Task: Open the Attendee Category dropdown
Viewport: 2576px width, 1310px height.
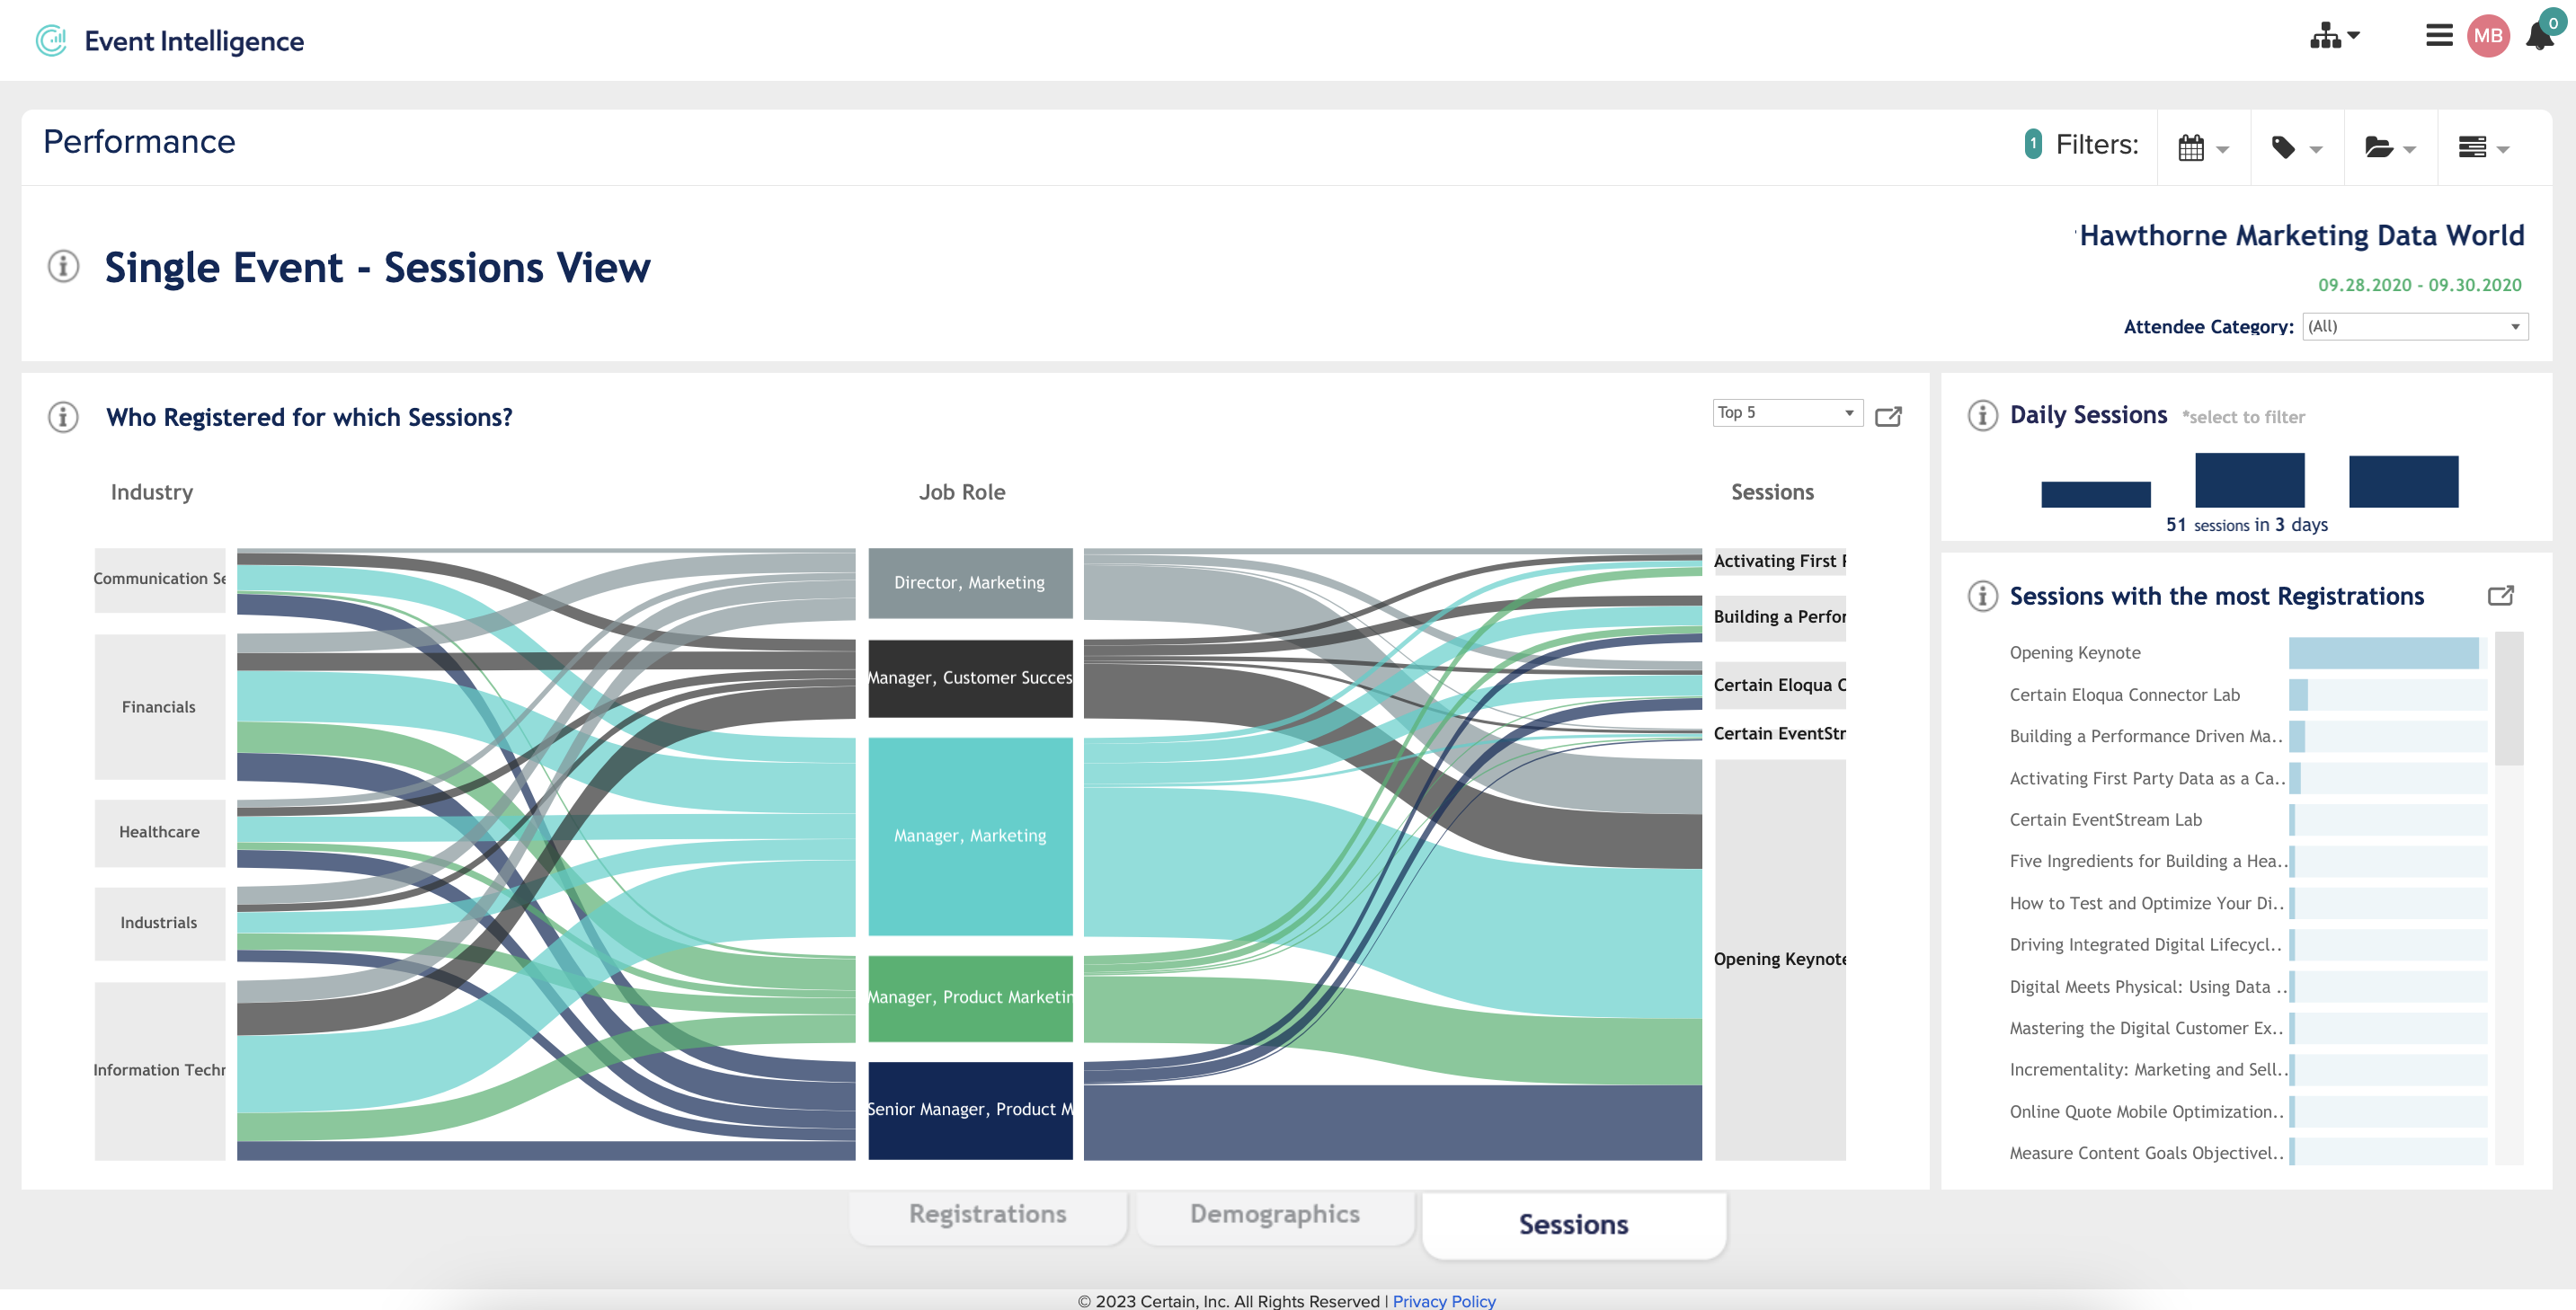Action: (2414, 326)
